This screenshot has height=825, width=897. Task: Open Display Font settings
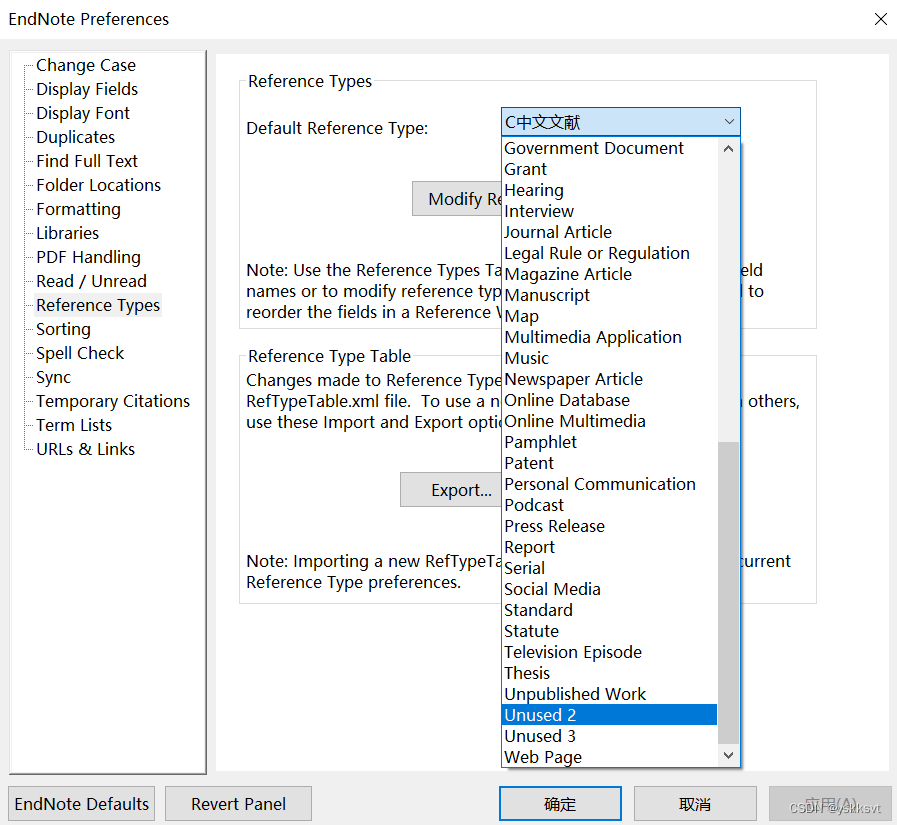pyautogui.click(x=83, y=113)
